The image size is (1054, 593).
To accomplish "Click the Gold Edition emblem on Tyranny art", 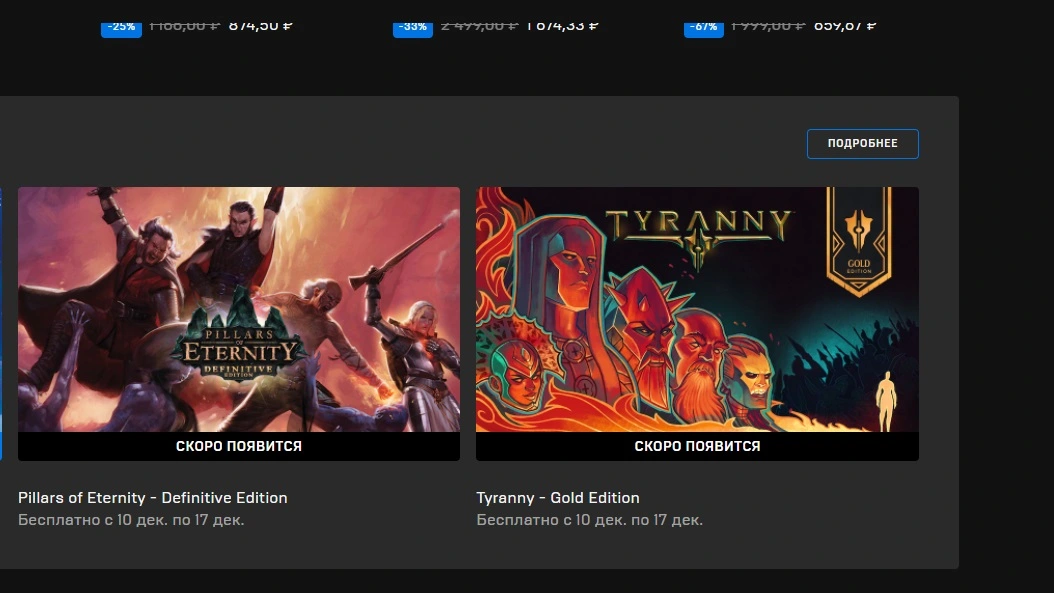I will click(858, 241).
